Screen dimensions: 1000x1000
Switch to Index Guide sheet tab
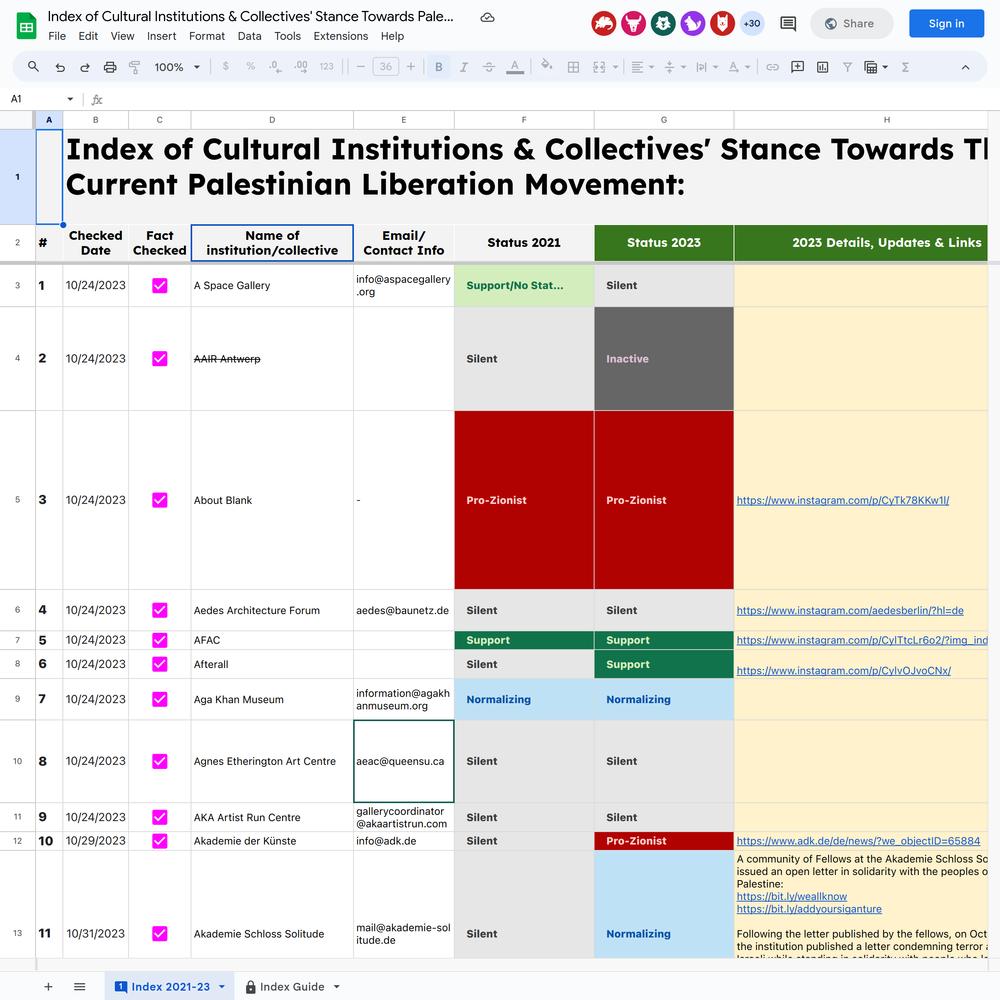click(292, 987)
